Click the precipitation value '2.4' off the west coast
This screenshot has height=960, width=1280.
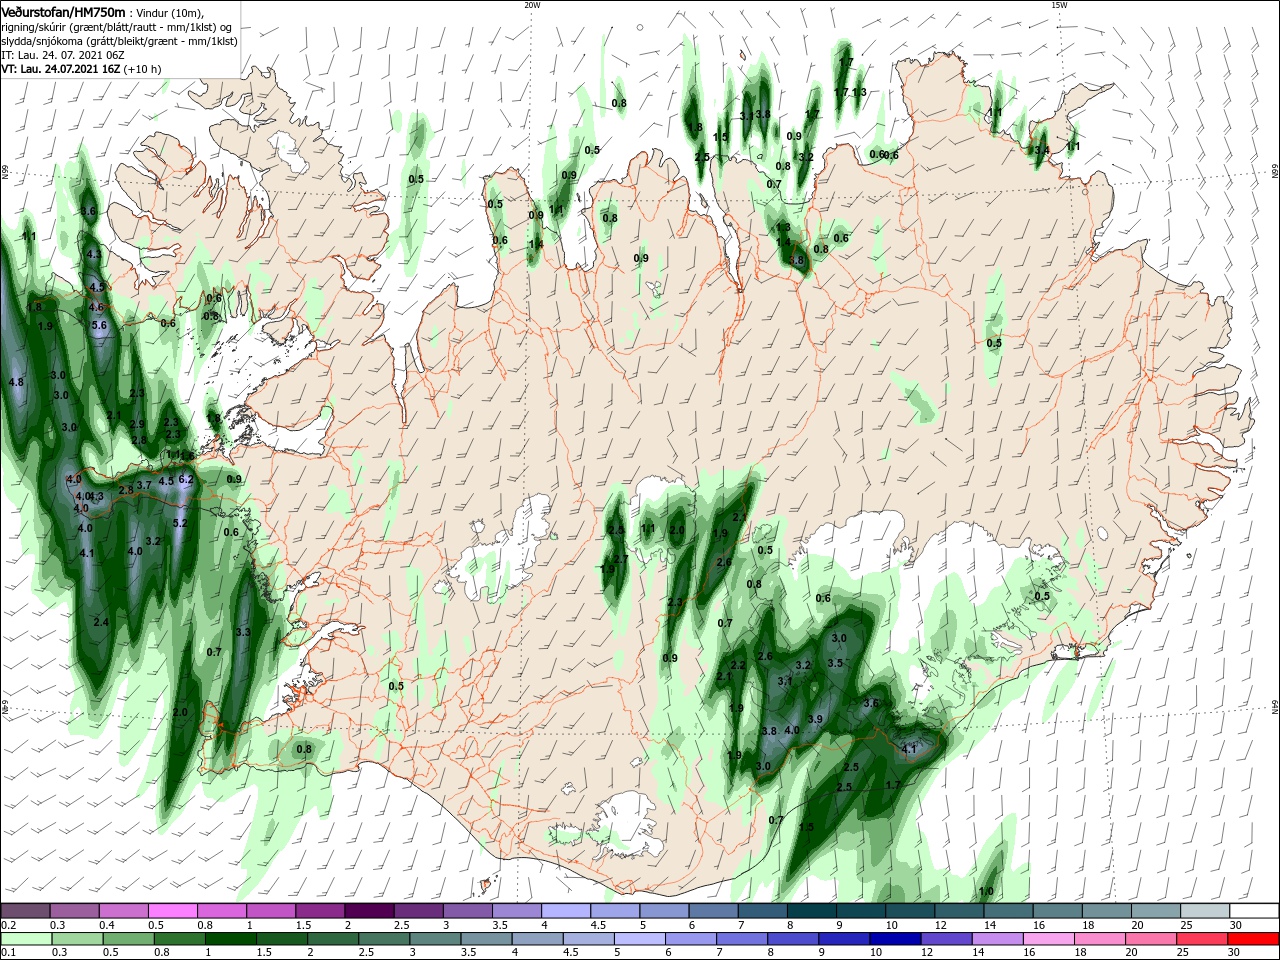(101, 622)
